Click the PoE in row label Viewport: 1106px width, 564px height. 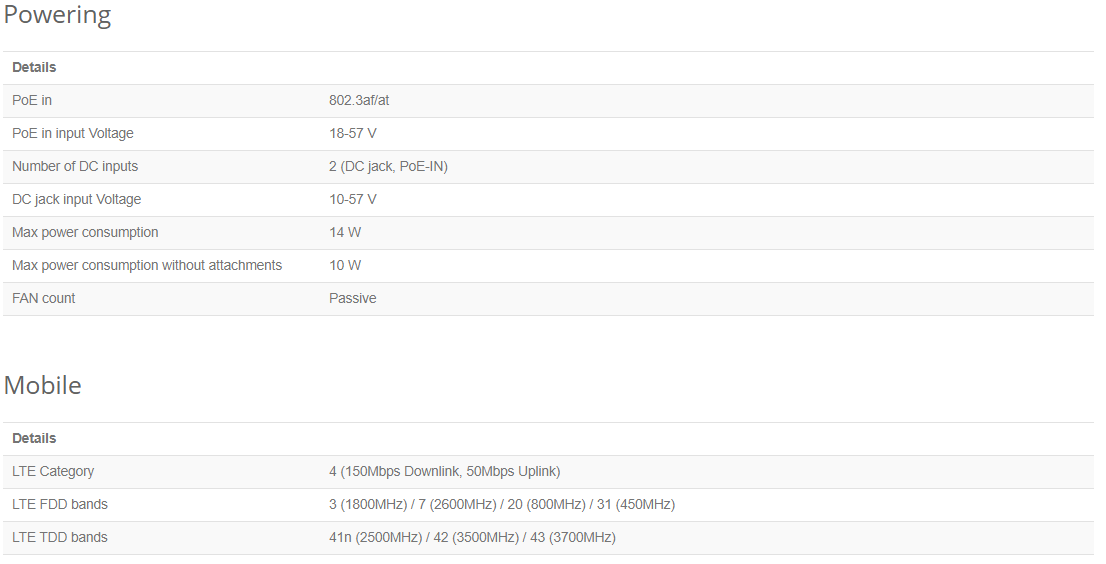32,100
